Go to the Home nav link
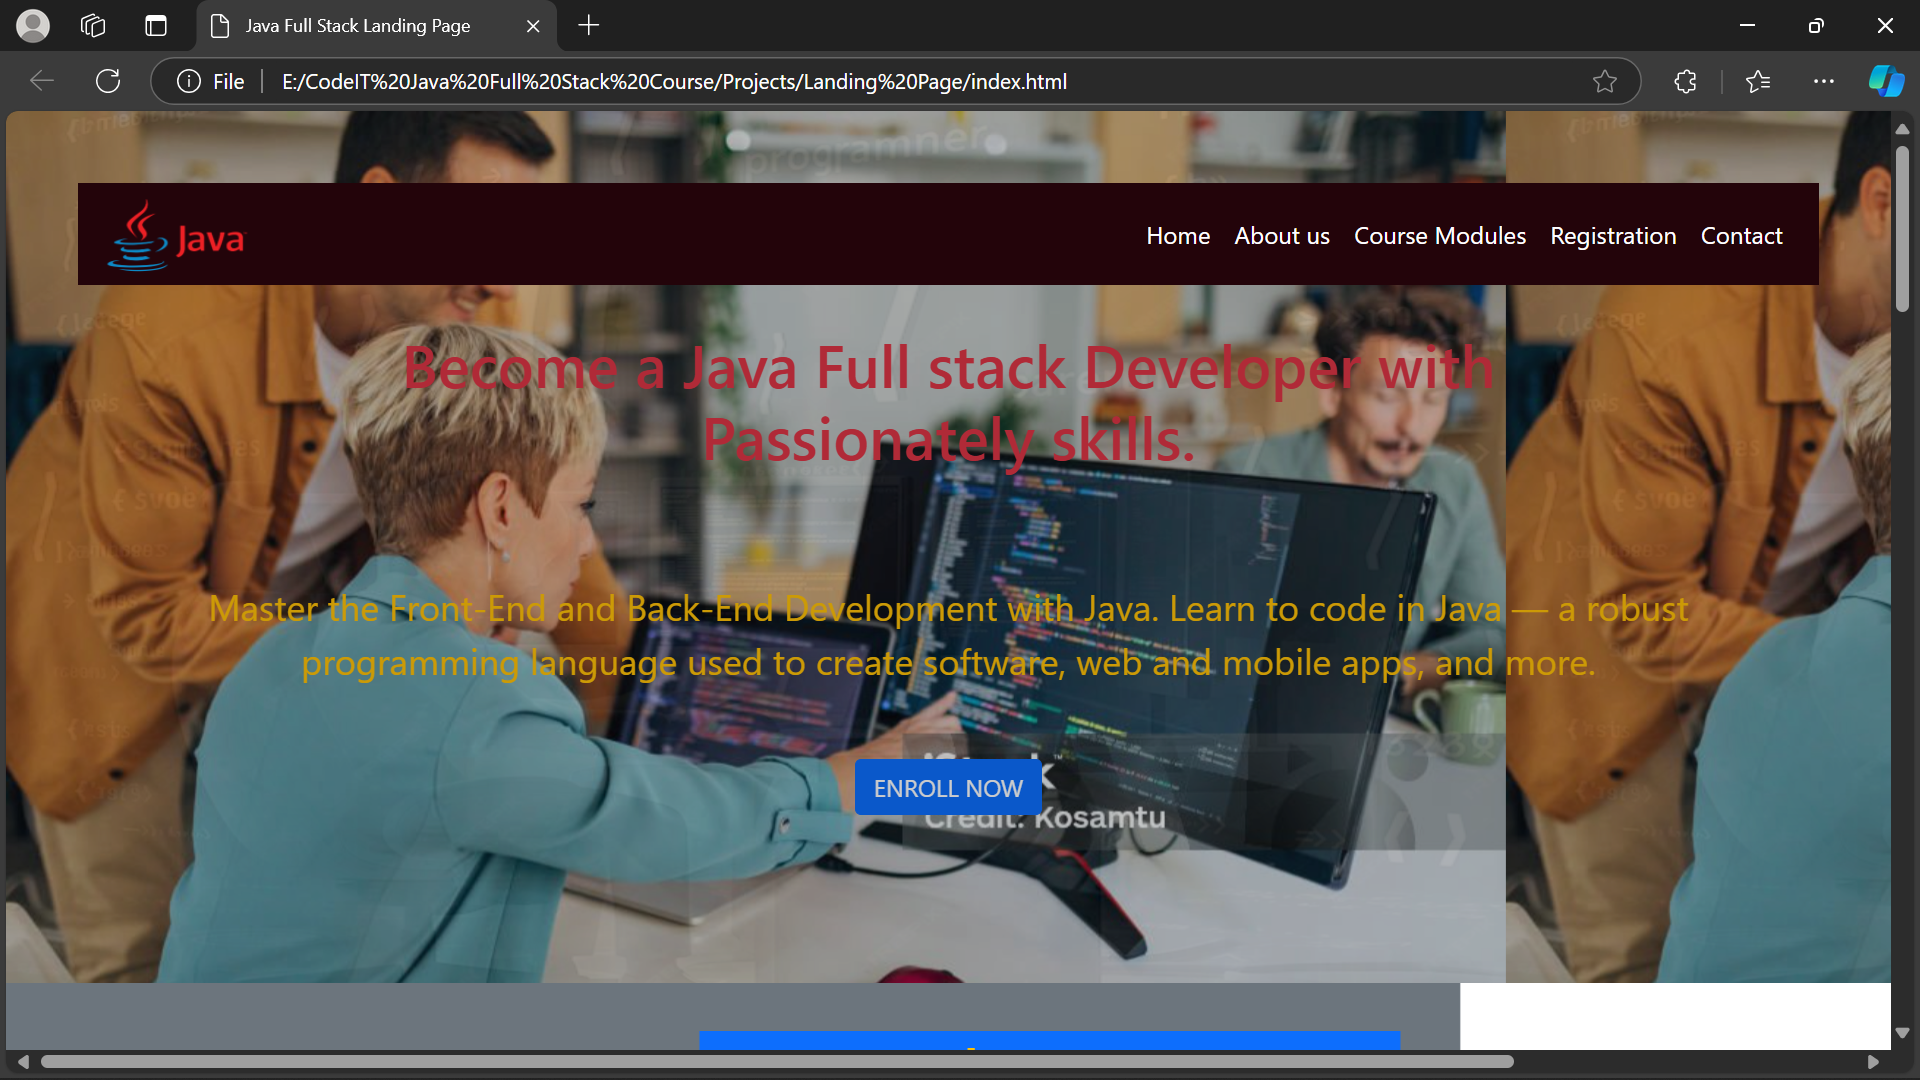The height and width of the screenshot is (1080, 1920). 1178,236
